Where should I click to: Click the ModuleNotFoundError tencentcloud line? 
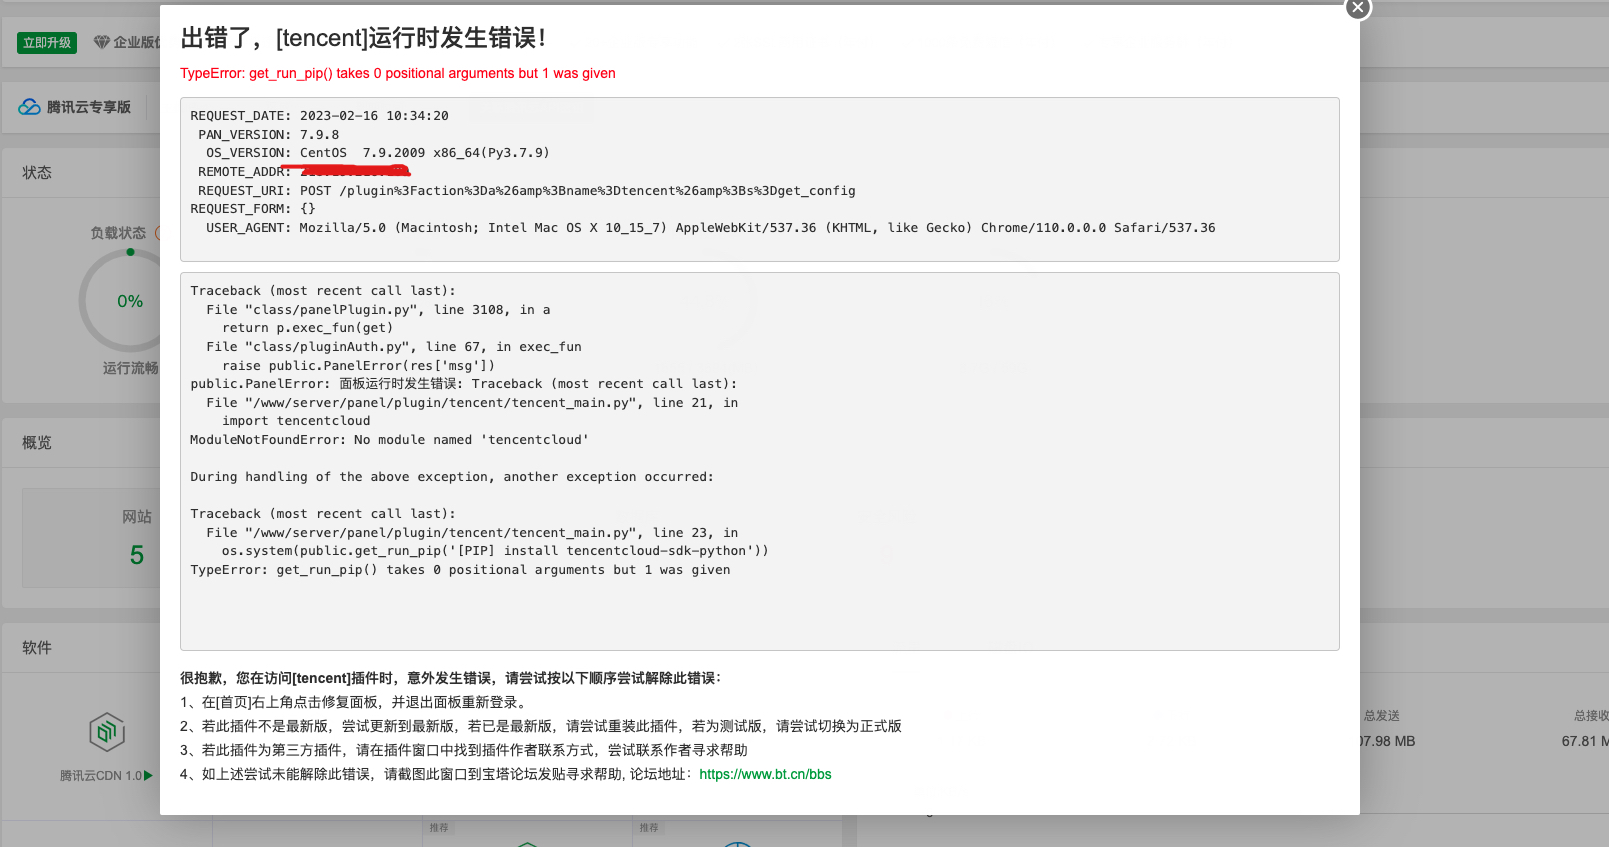click(x=390, y=440)
